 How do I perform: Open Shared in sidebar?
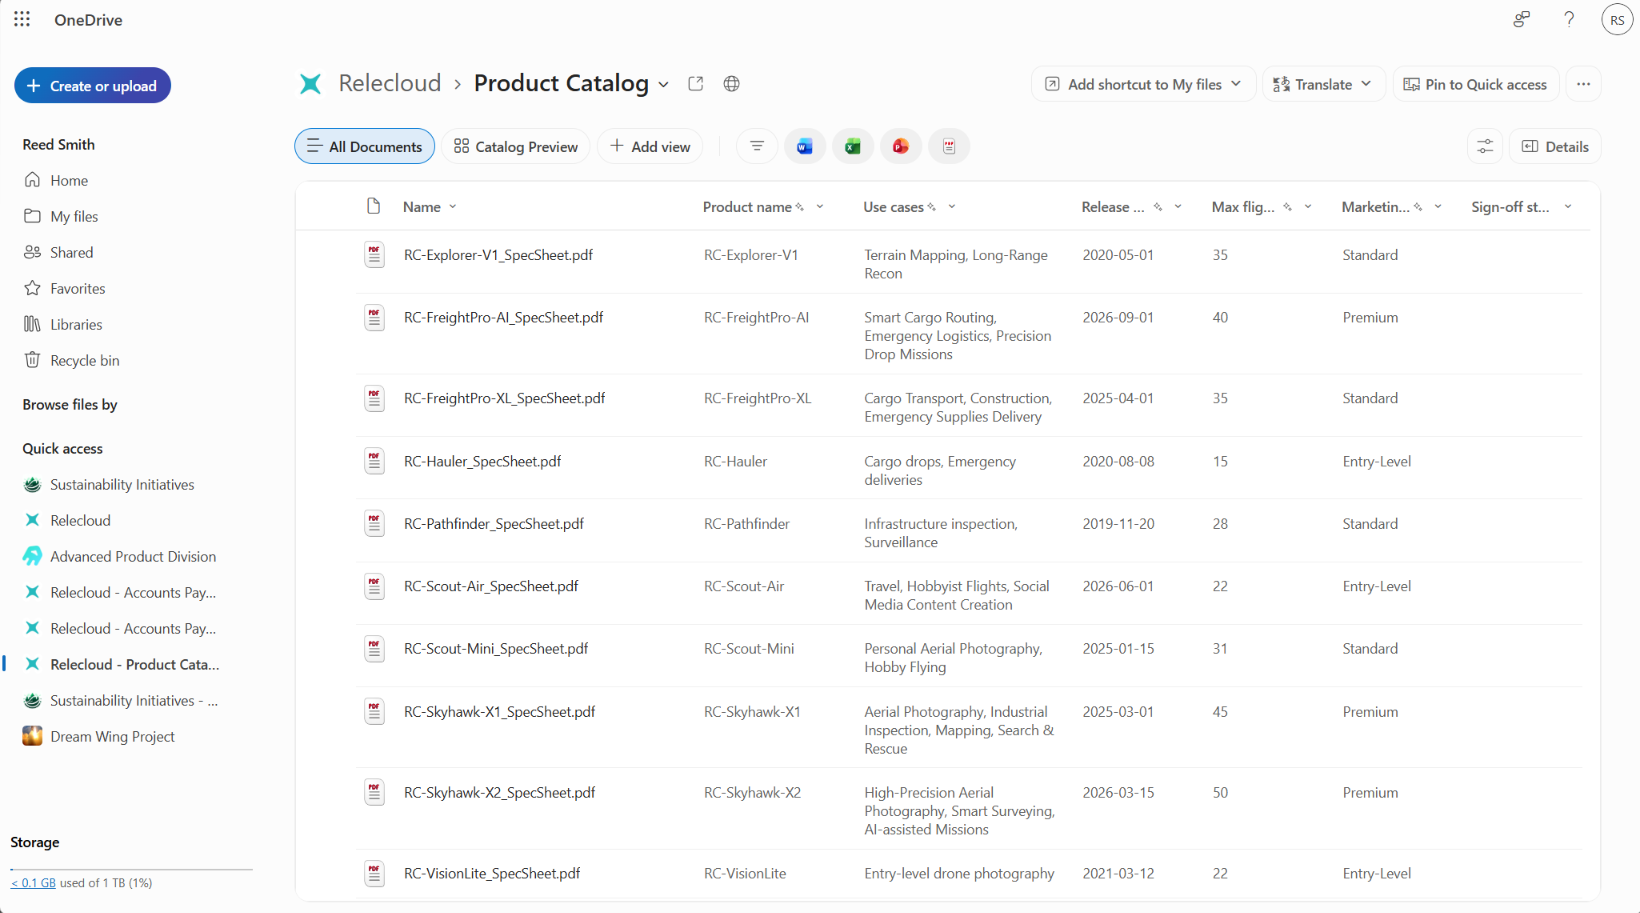(71, 253)
